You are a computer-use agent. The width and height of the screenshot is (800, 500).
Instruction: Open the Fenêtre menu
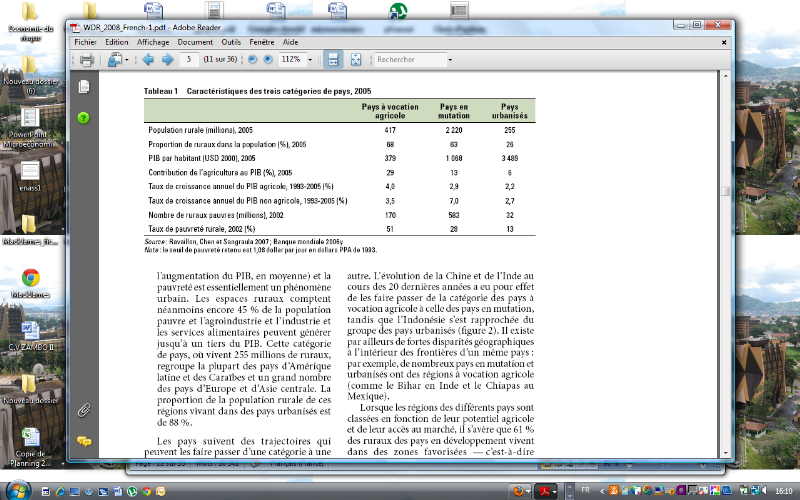262,42
